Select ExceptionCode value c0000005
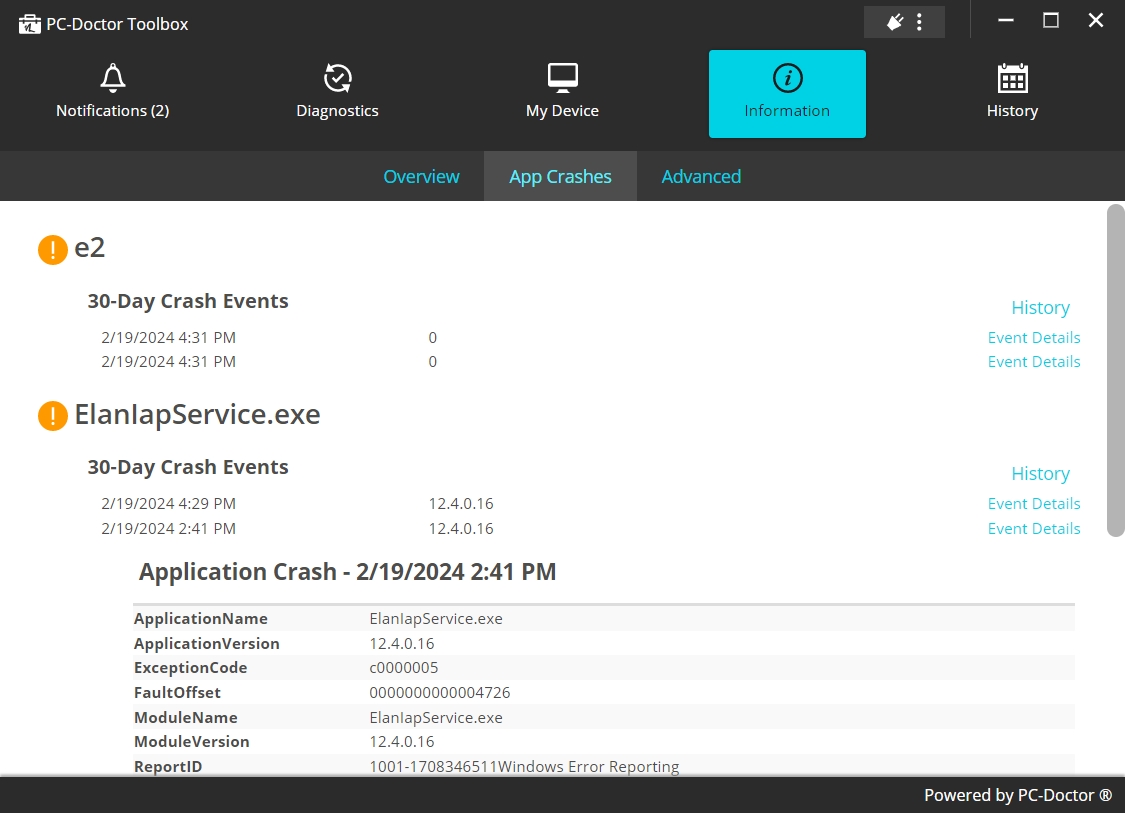This screenshot has width=1125, height=813. [x=404, y=668]
